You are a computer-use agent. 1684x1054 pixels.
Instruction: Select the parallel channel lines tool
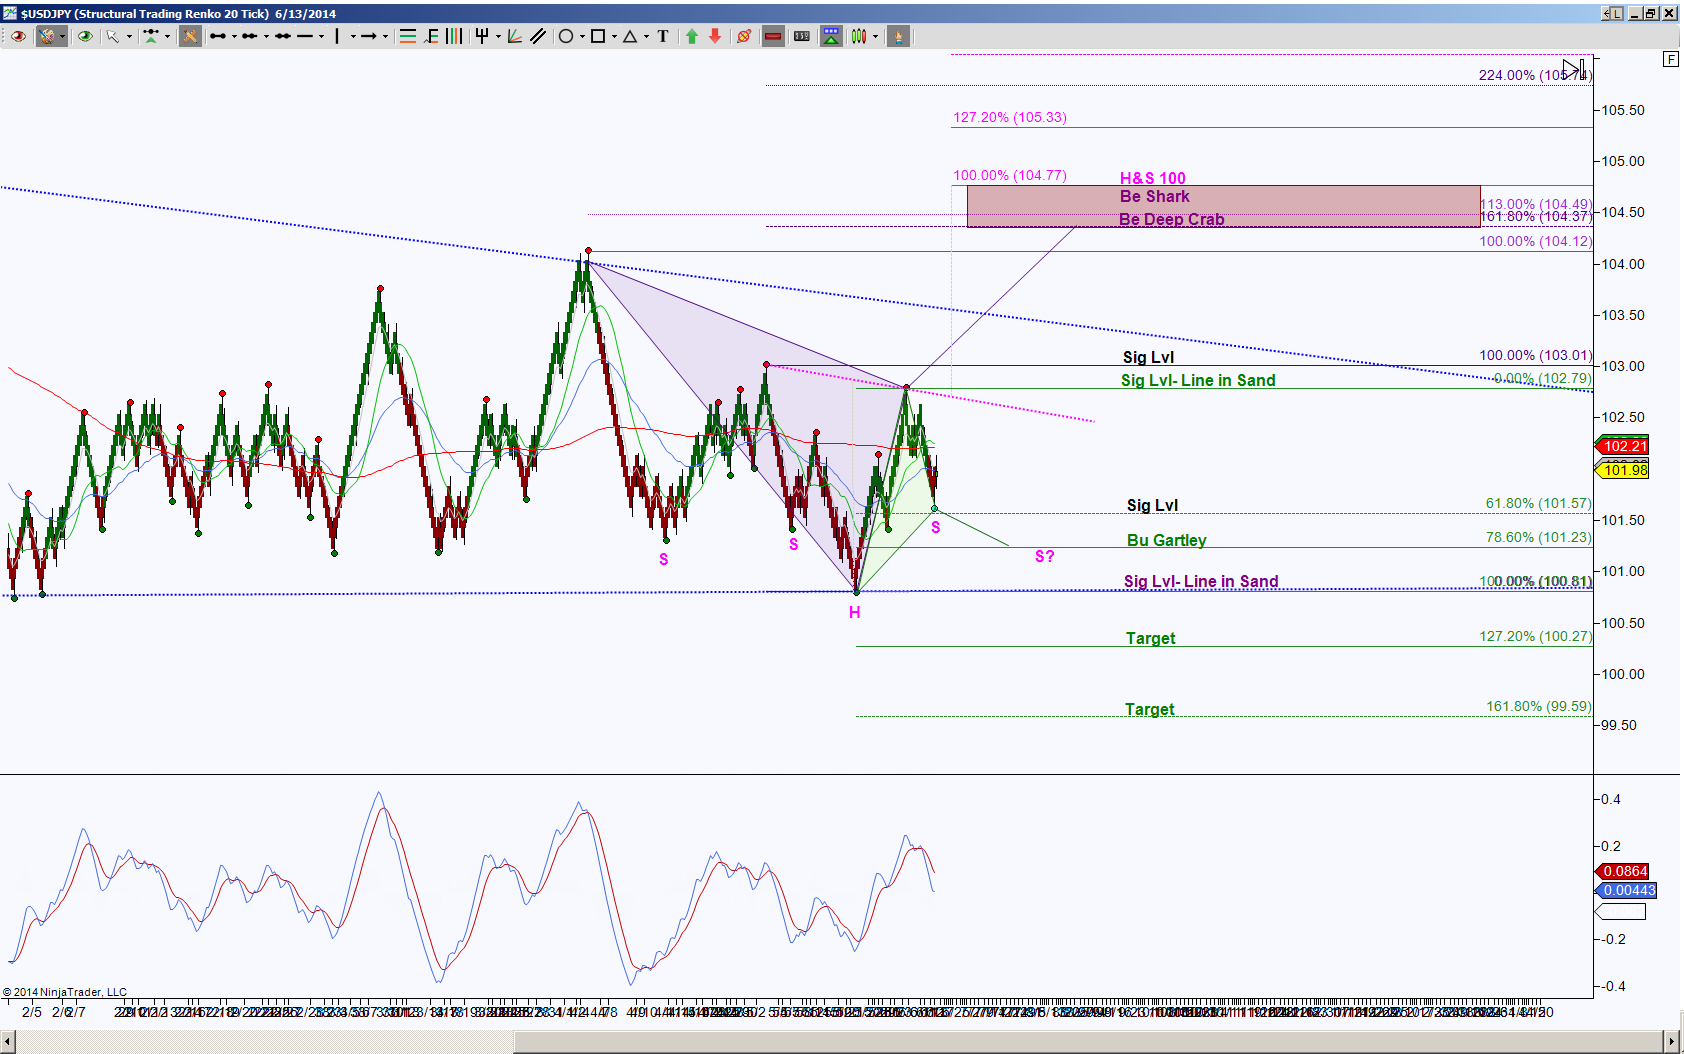tap(538, 36)
